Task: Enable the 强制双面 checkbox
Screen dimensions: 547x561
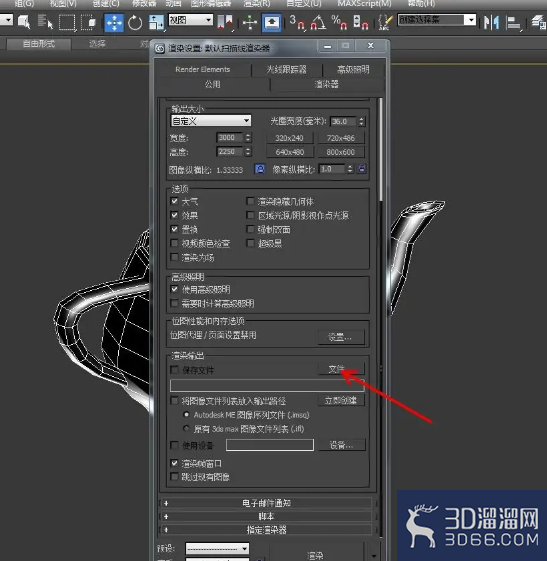Action: tap(250, 229)
